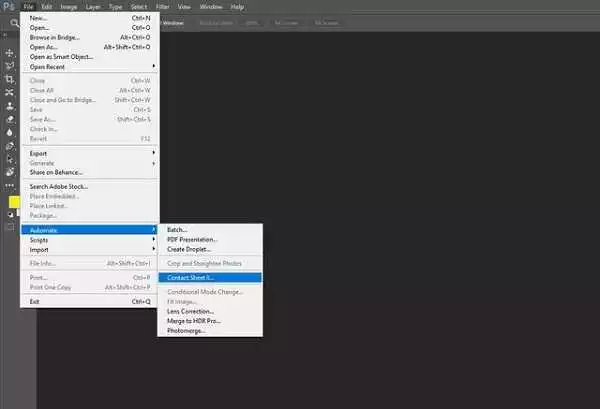The width and height of the screenshot is (600, 409).
Task: Choose Conditional Mode Change...
Action: tap(210, 292)
